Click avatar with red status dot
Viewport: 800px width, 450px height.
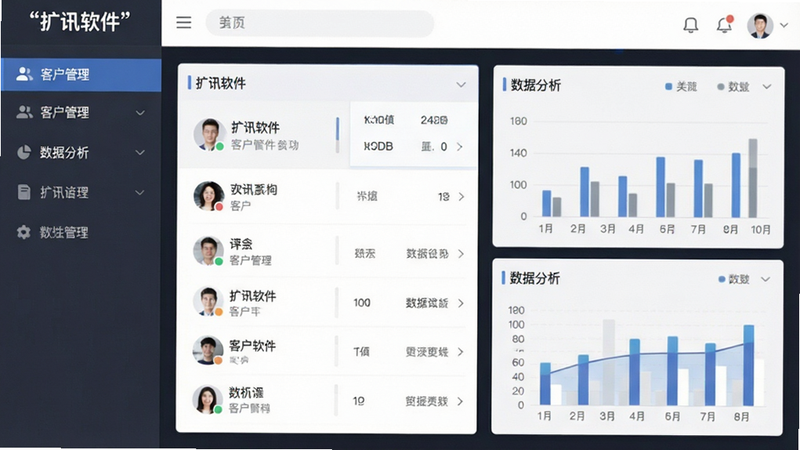(x=209, y=196)
